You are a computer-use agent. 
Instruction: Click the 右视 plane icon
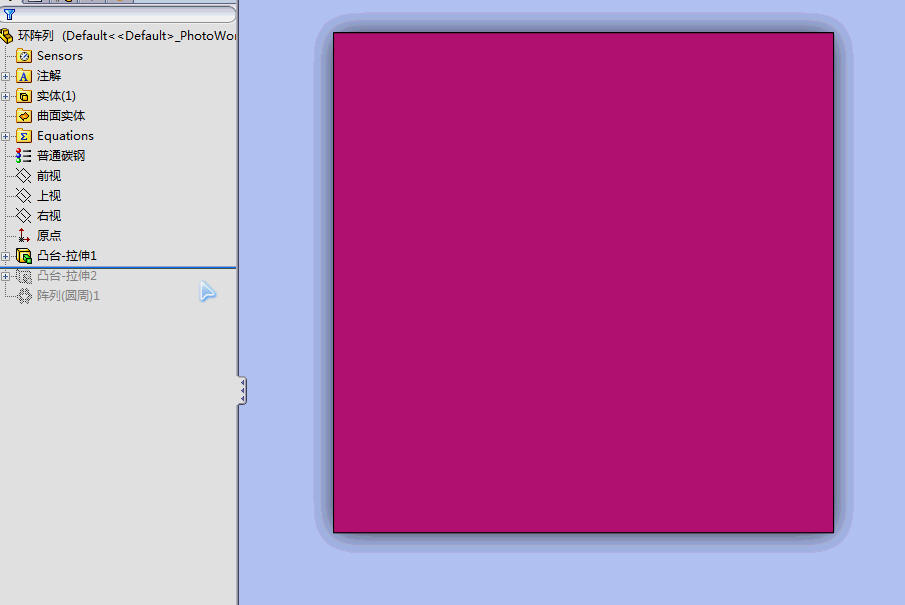[x=24, y=216]
